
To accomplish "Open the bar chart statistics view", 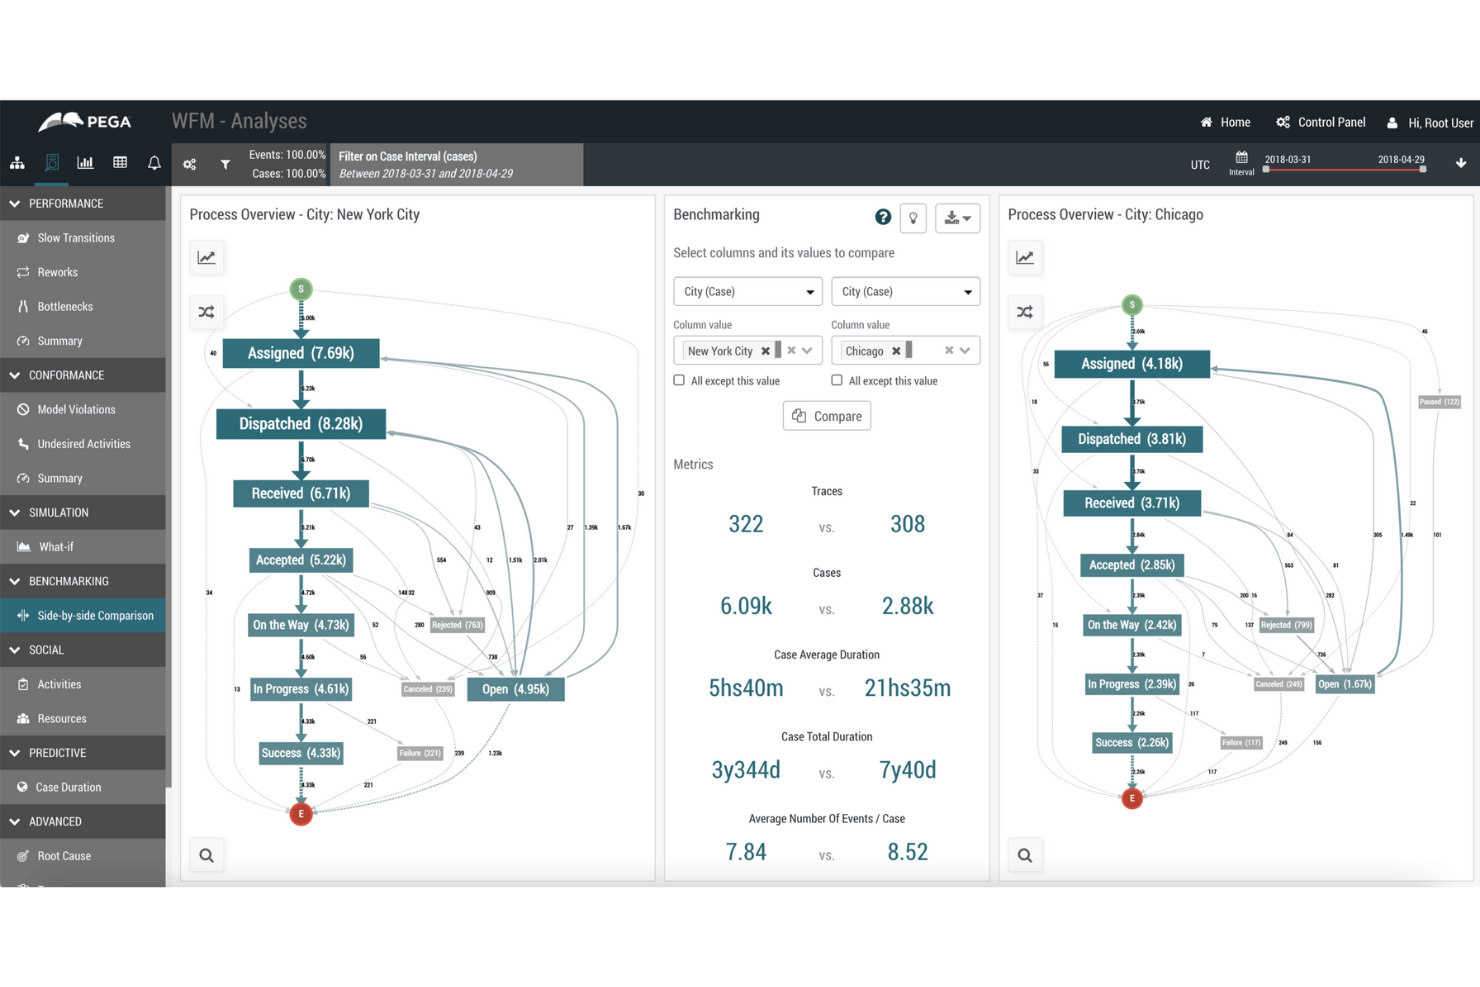I will pos(85,161).
